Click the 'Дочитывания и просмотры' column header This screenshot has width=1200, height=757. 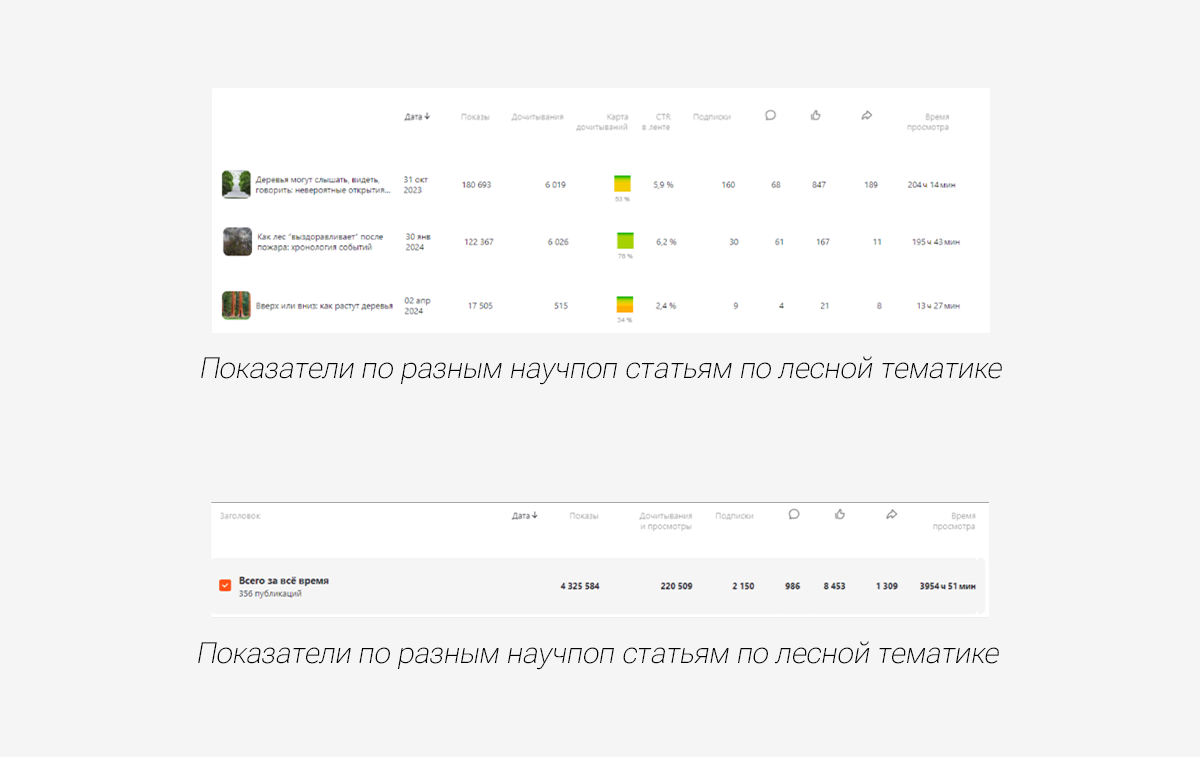[x=665, y=521]
